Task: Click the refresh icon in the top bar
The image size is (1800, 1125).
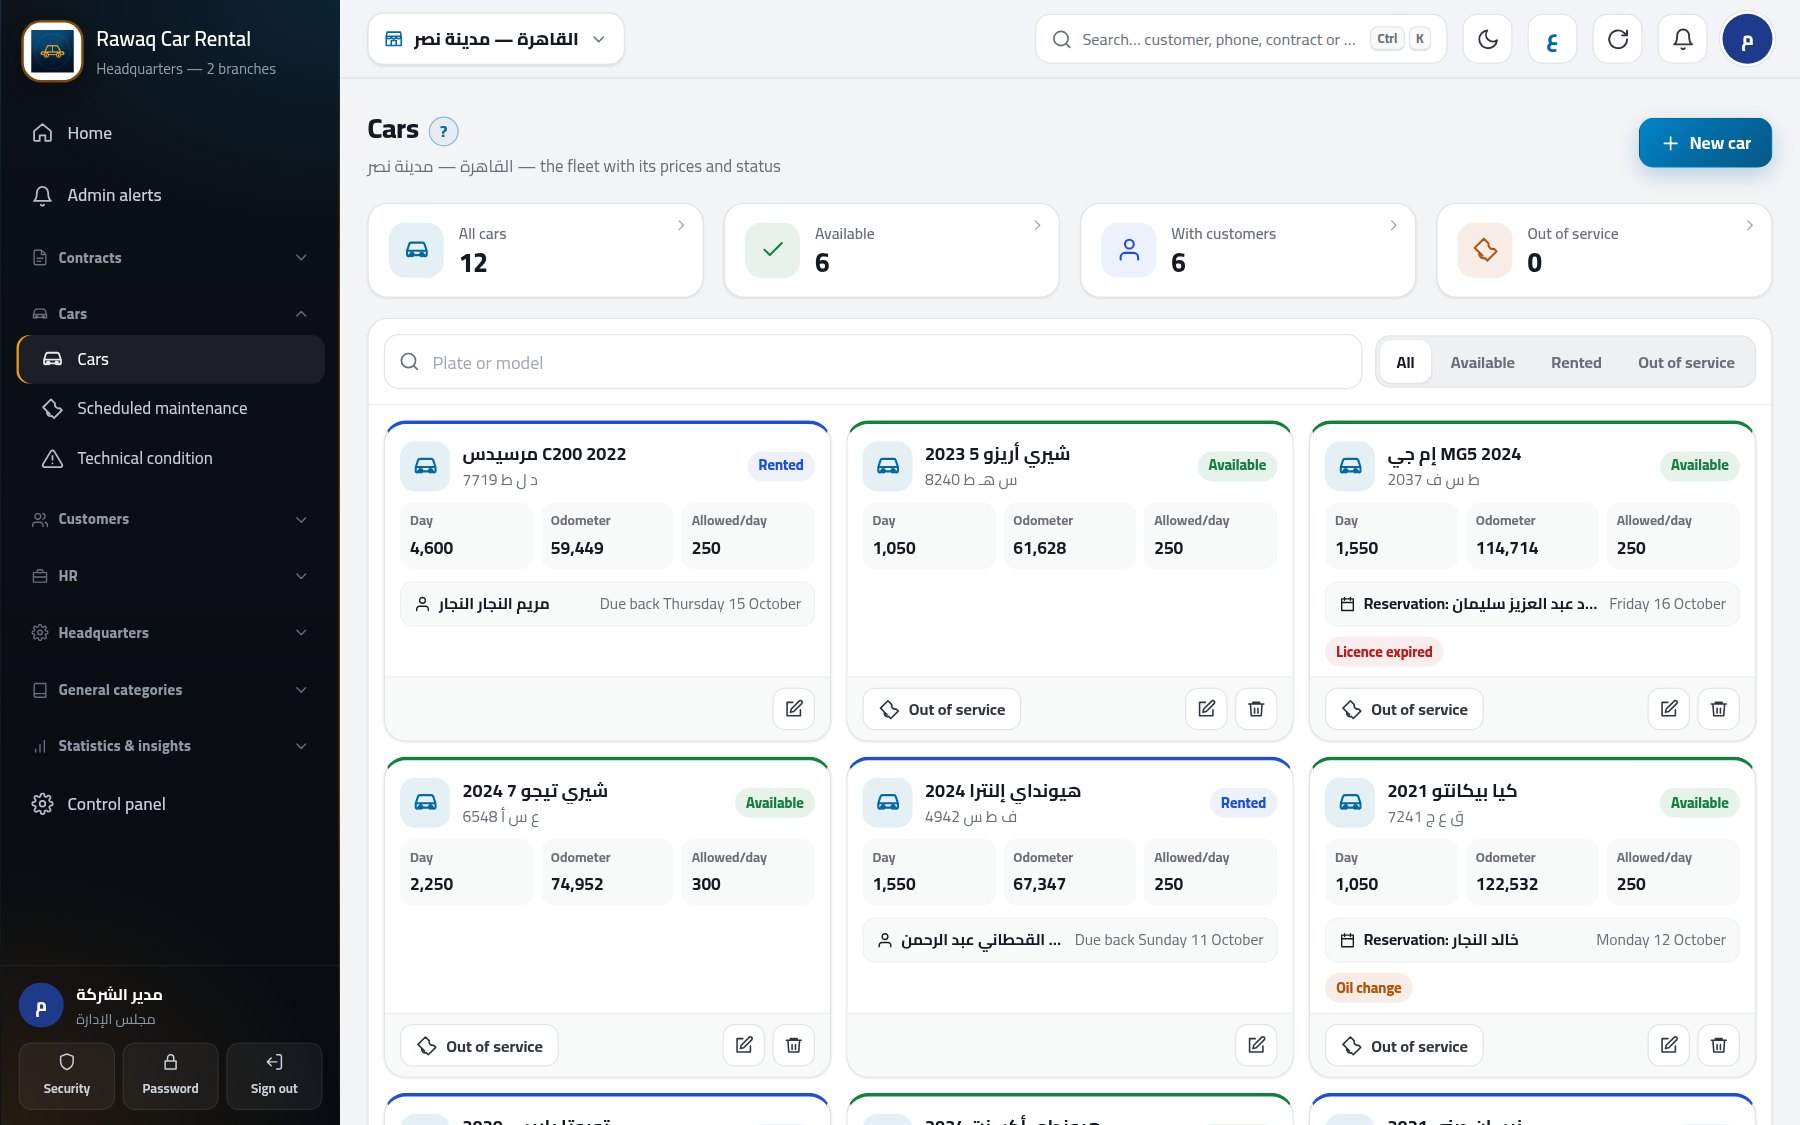Action: coord(1618,39)
